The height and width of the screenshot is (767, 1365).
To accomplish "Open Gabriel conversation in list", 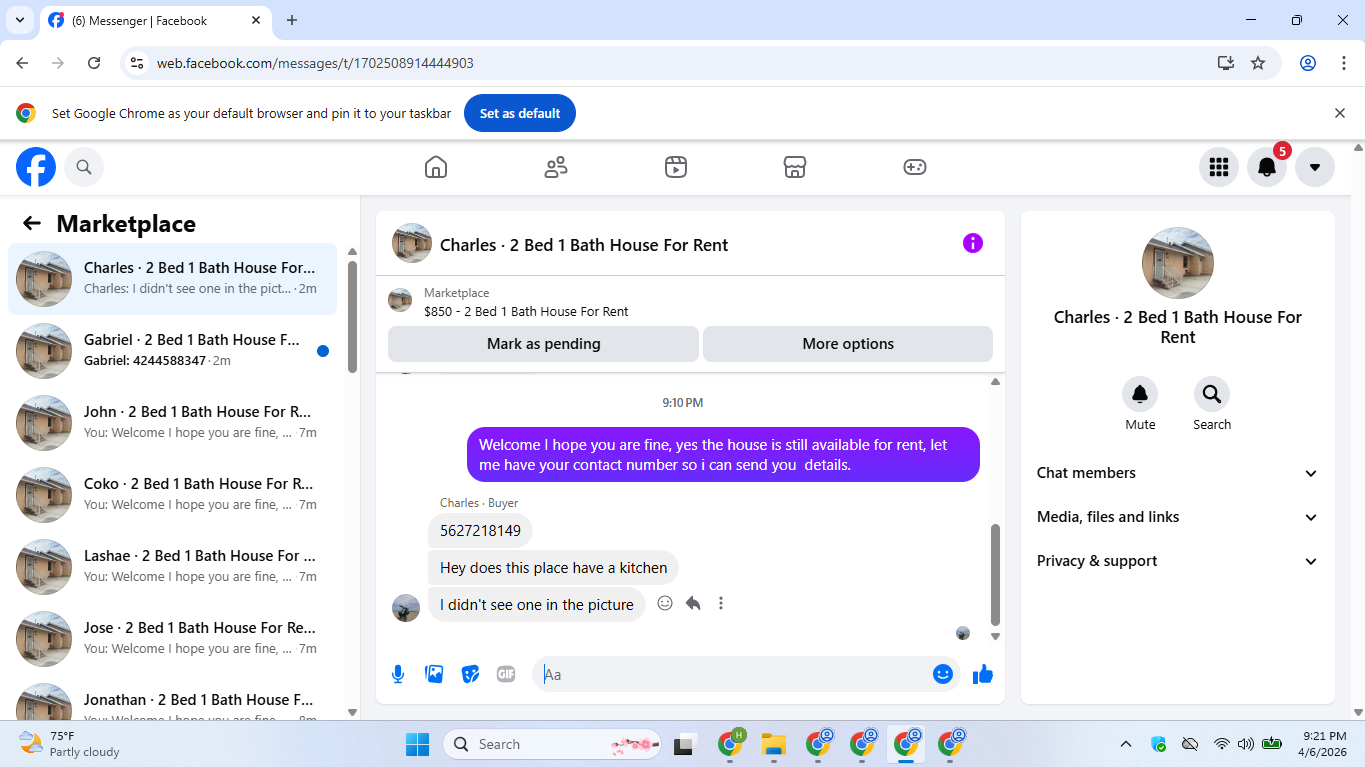I will point(172,351).
